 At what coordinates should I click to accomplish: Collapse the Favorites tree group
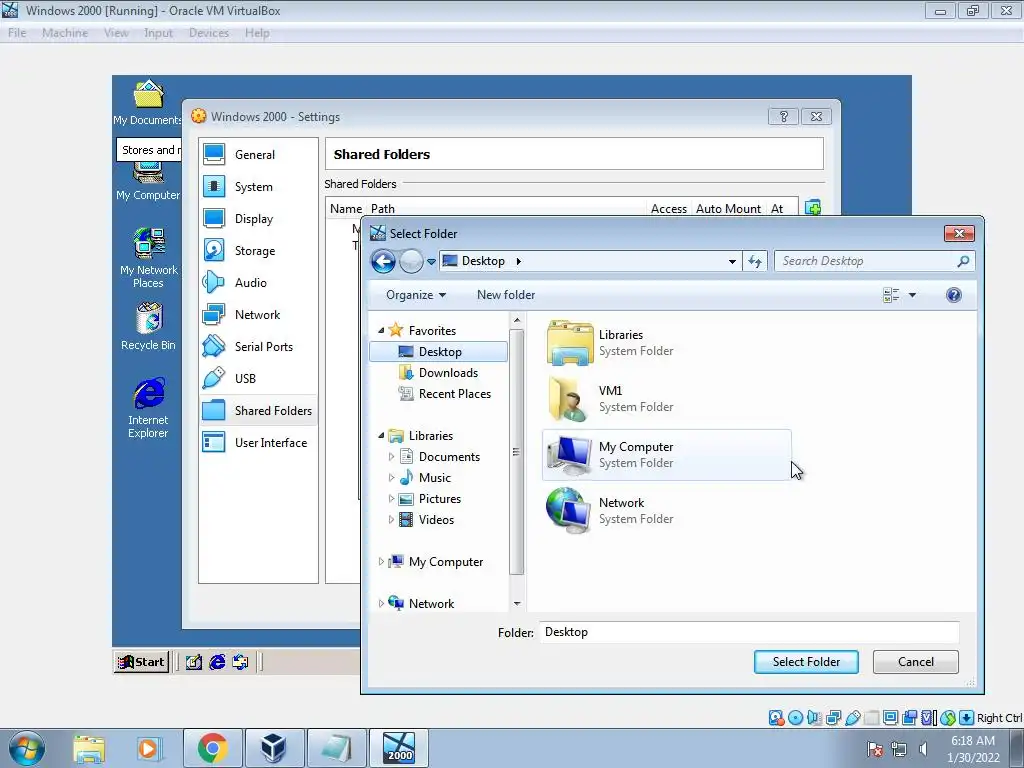(381, 331)
